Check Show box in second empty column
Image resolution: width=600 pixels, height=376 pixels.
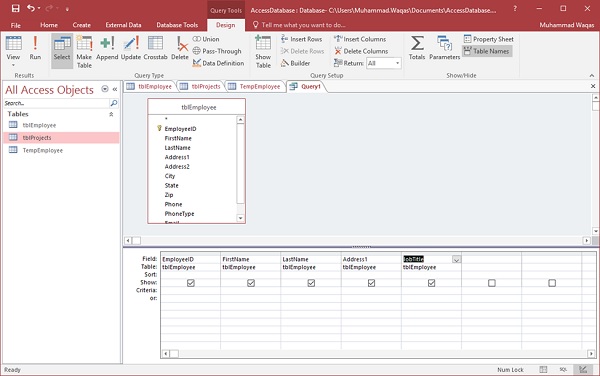(x=552, y=283)
